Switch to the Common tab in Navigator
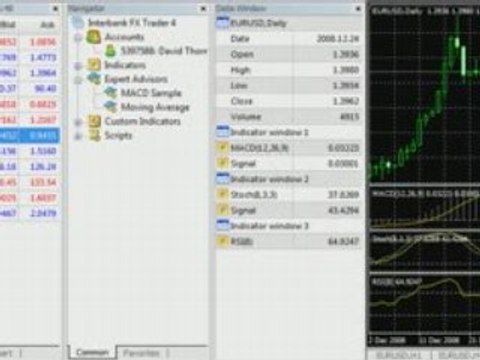This screenshot has width=480, height=360. tap(92, 352)
